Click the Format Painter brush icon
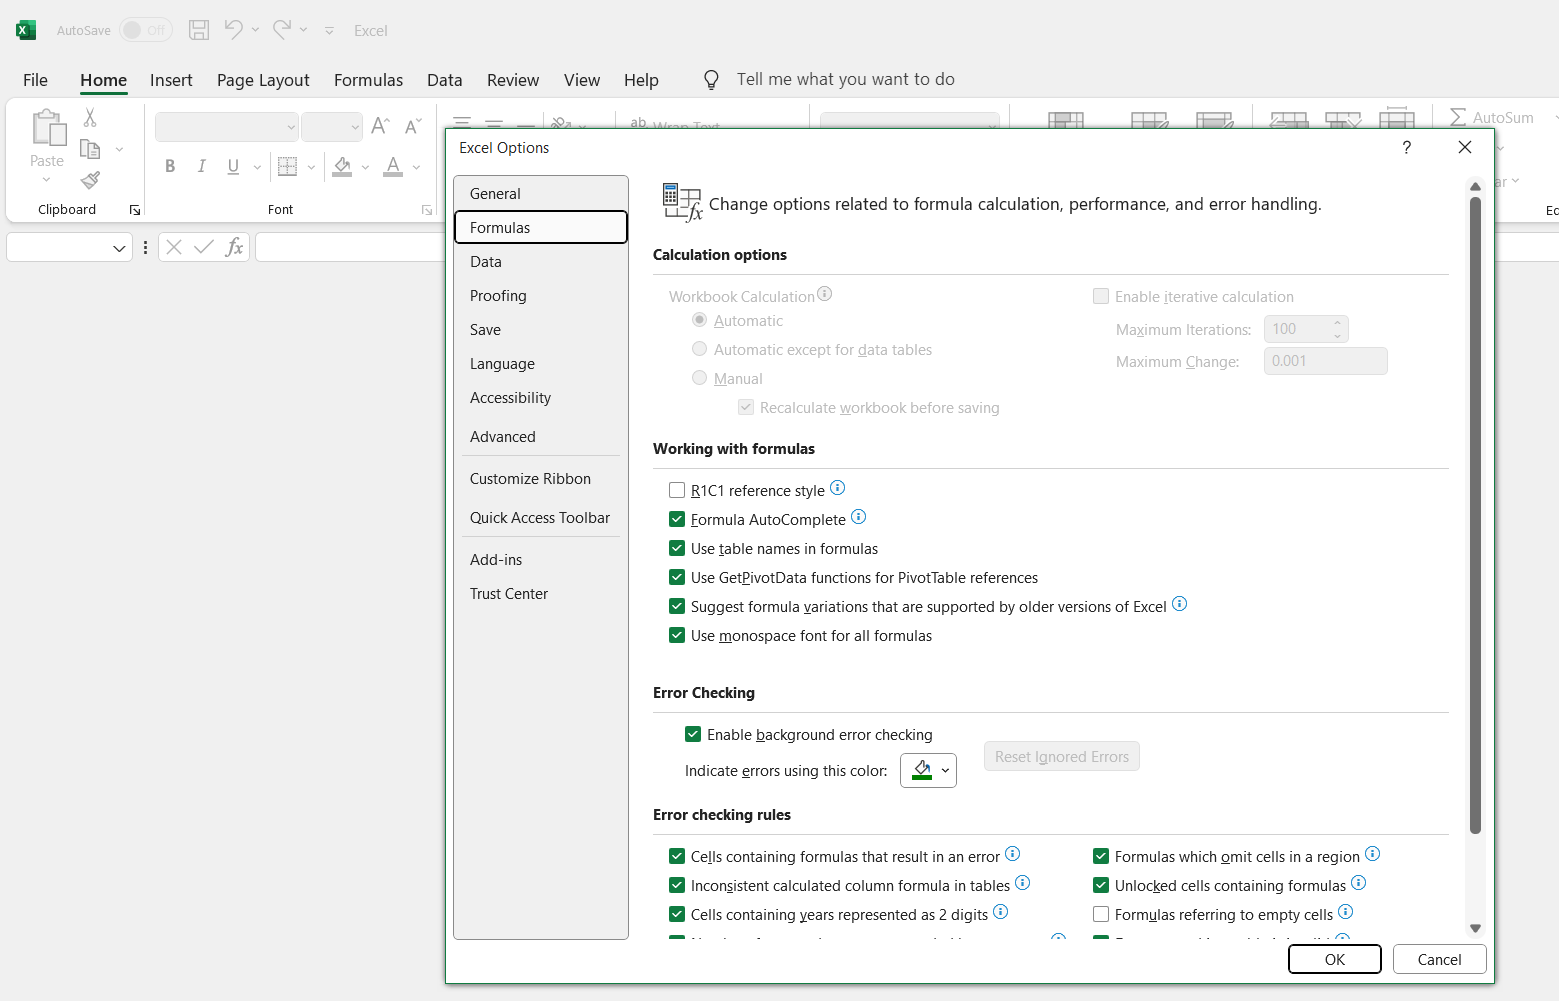Image resolution: width=1559 pixels, height=1001 pixels. (90, 180)
